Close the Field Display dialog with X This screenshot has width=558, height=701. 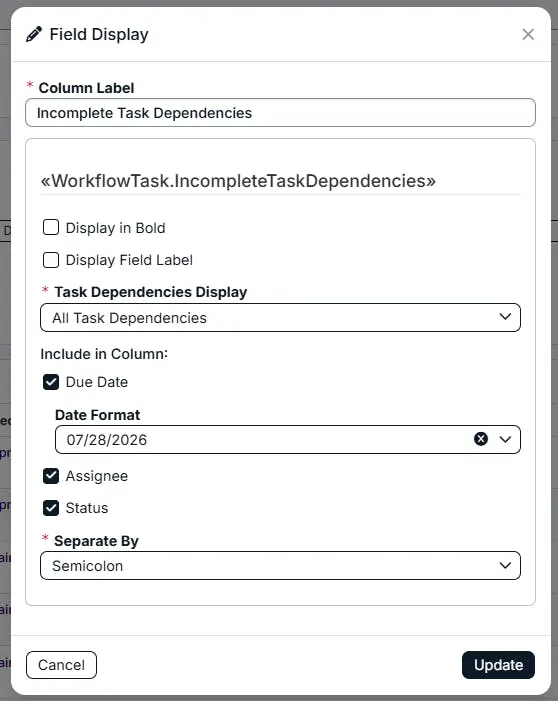coord(528,34)
